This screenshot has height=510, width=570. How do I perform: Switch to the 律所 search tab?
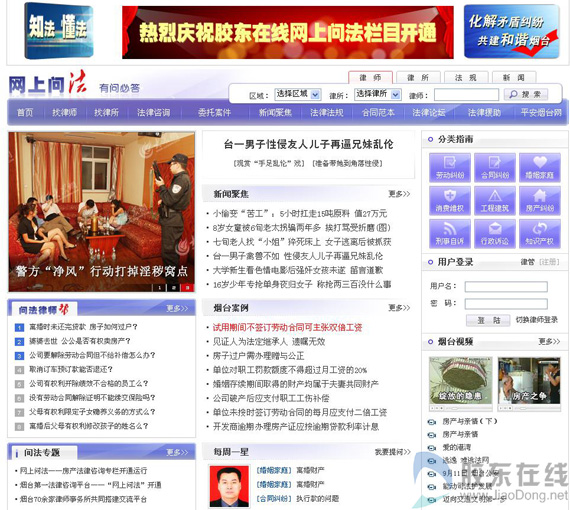418,77
